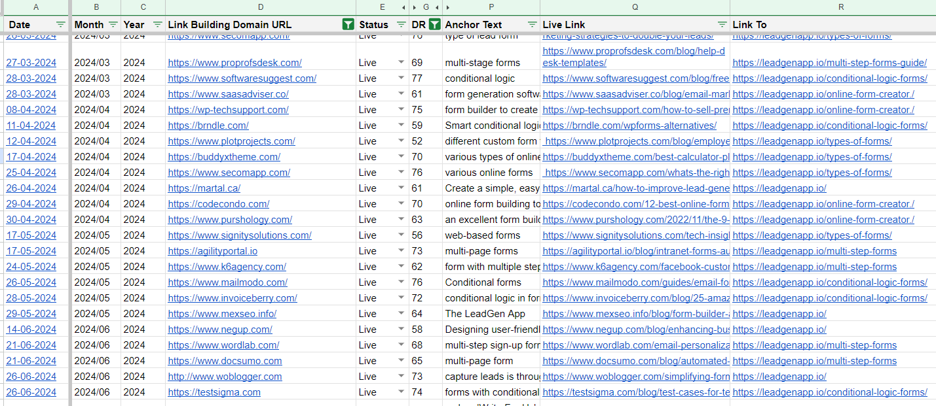
Task: Select Year cell 2024 in negup.com row
Action: 143,330
